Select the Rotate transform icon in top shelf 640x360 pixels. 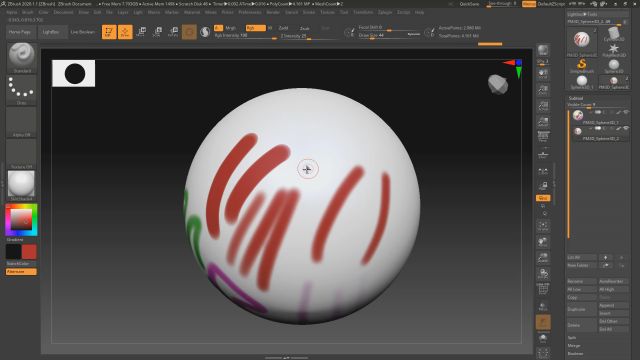coord(173,32)
